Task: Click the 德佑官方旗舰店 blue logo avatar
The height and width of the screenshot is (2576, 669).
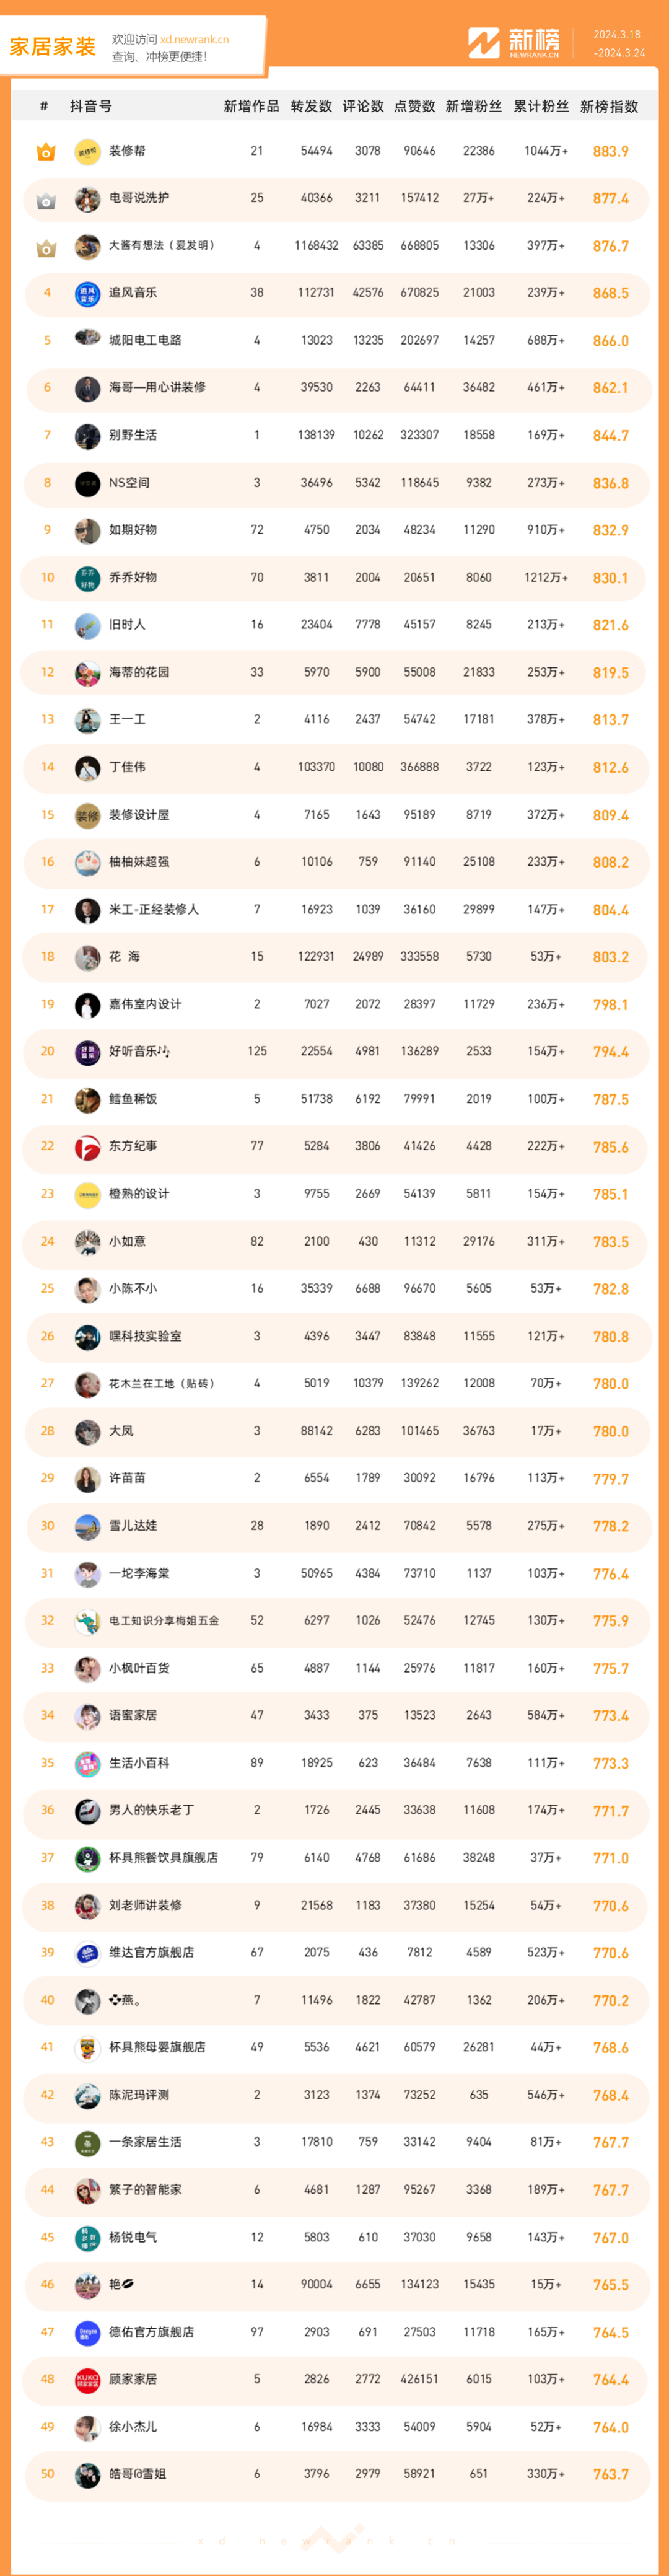Action: (x=88, y=2331)
